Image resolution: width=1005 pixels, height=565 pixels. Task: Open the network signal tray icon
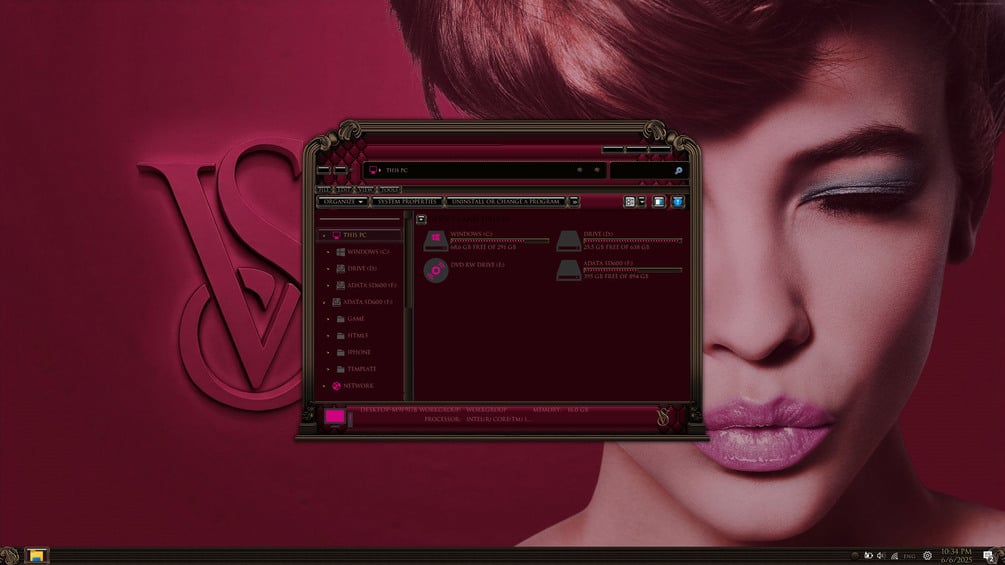tap(894, 556)
